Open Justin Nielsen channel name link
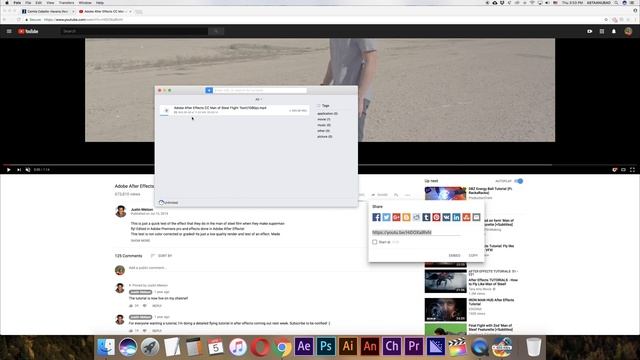The image size is (640, 360). coord(142,209)
